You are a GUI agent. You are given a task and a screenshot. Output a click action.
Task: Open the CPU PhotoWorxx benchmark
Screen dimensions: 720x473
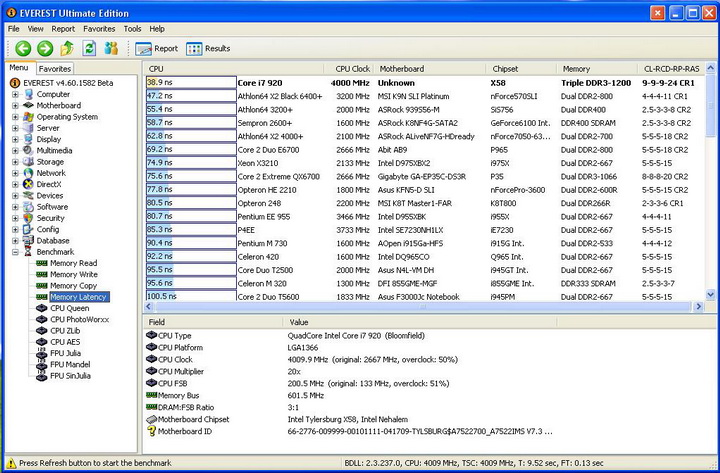[79, 320]
